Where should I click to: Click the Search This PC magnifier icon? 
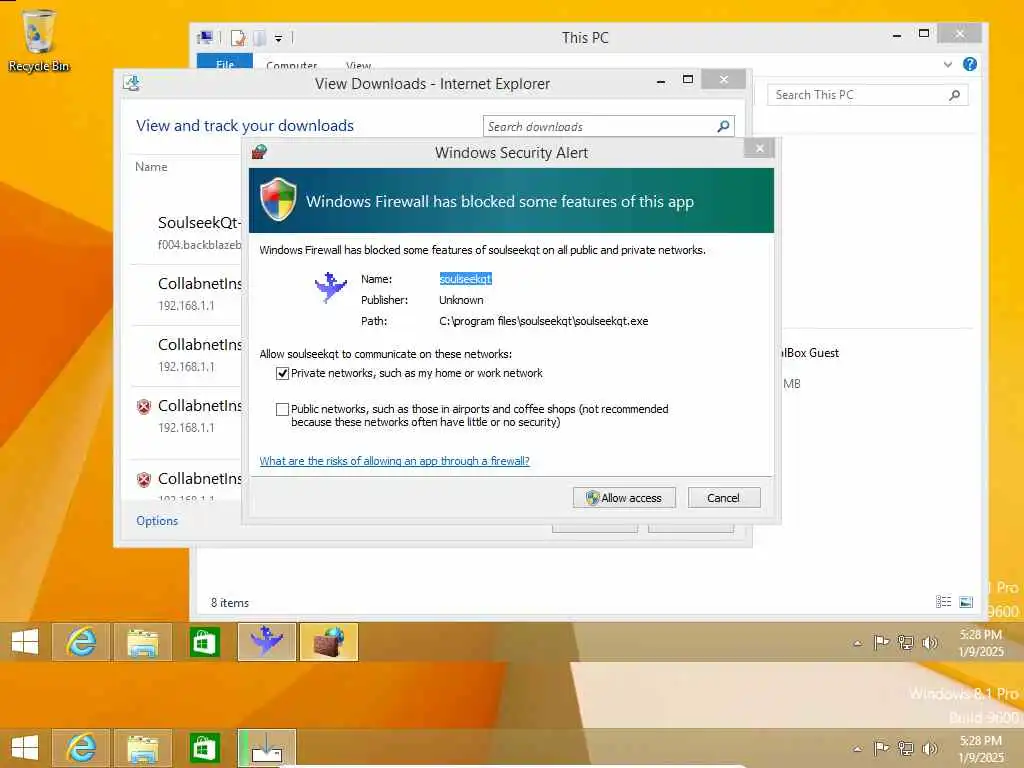tap(955, 95)
